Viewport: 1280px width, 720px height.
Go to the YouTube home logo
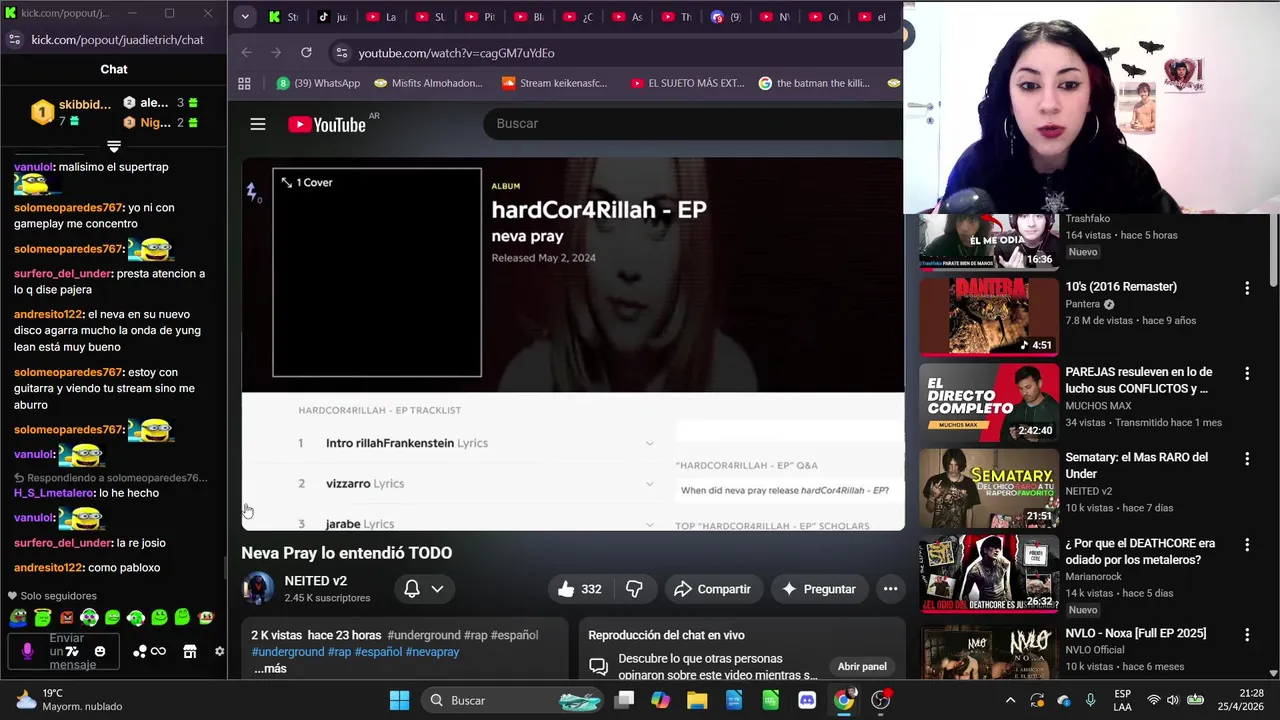pyautogui.click(x=327, y=124)
